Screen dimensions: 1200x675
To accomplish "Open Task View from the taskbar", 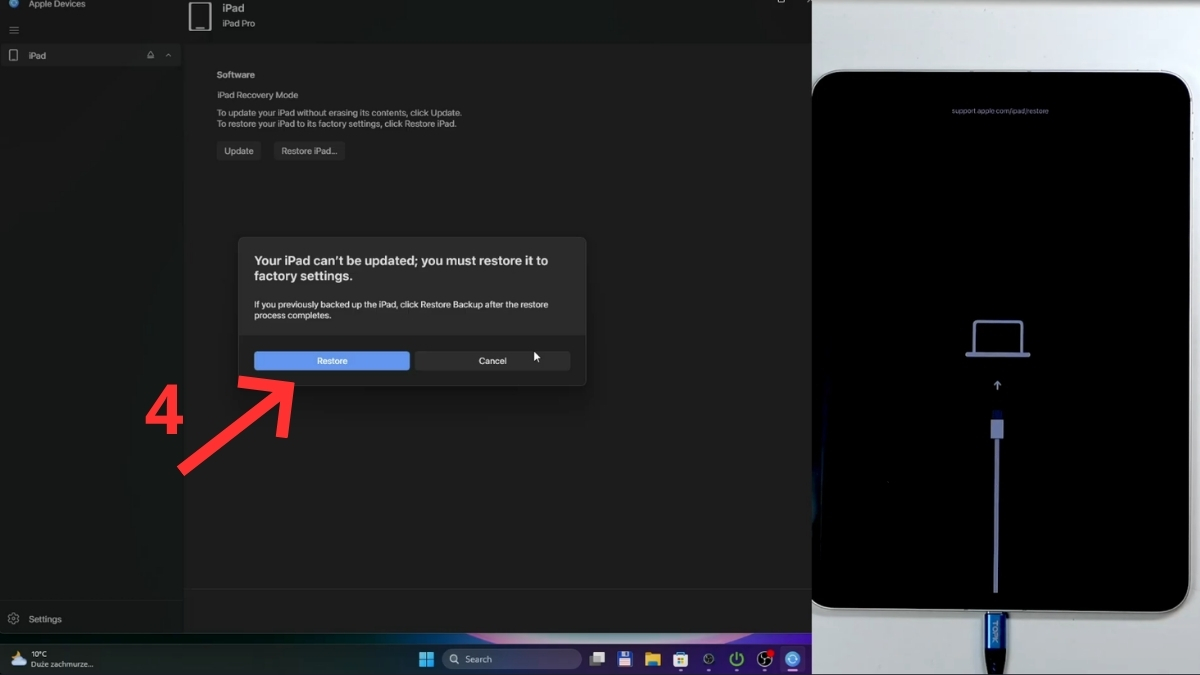I will (x=597, y=659).
